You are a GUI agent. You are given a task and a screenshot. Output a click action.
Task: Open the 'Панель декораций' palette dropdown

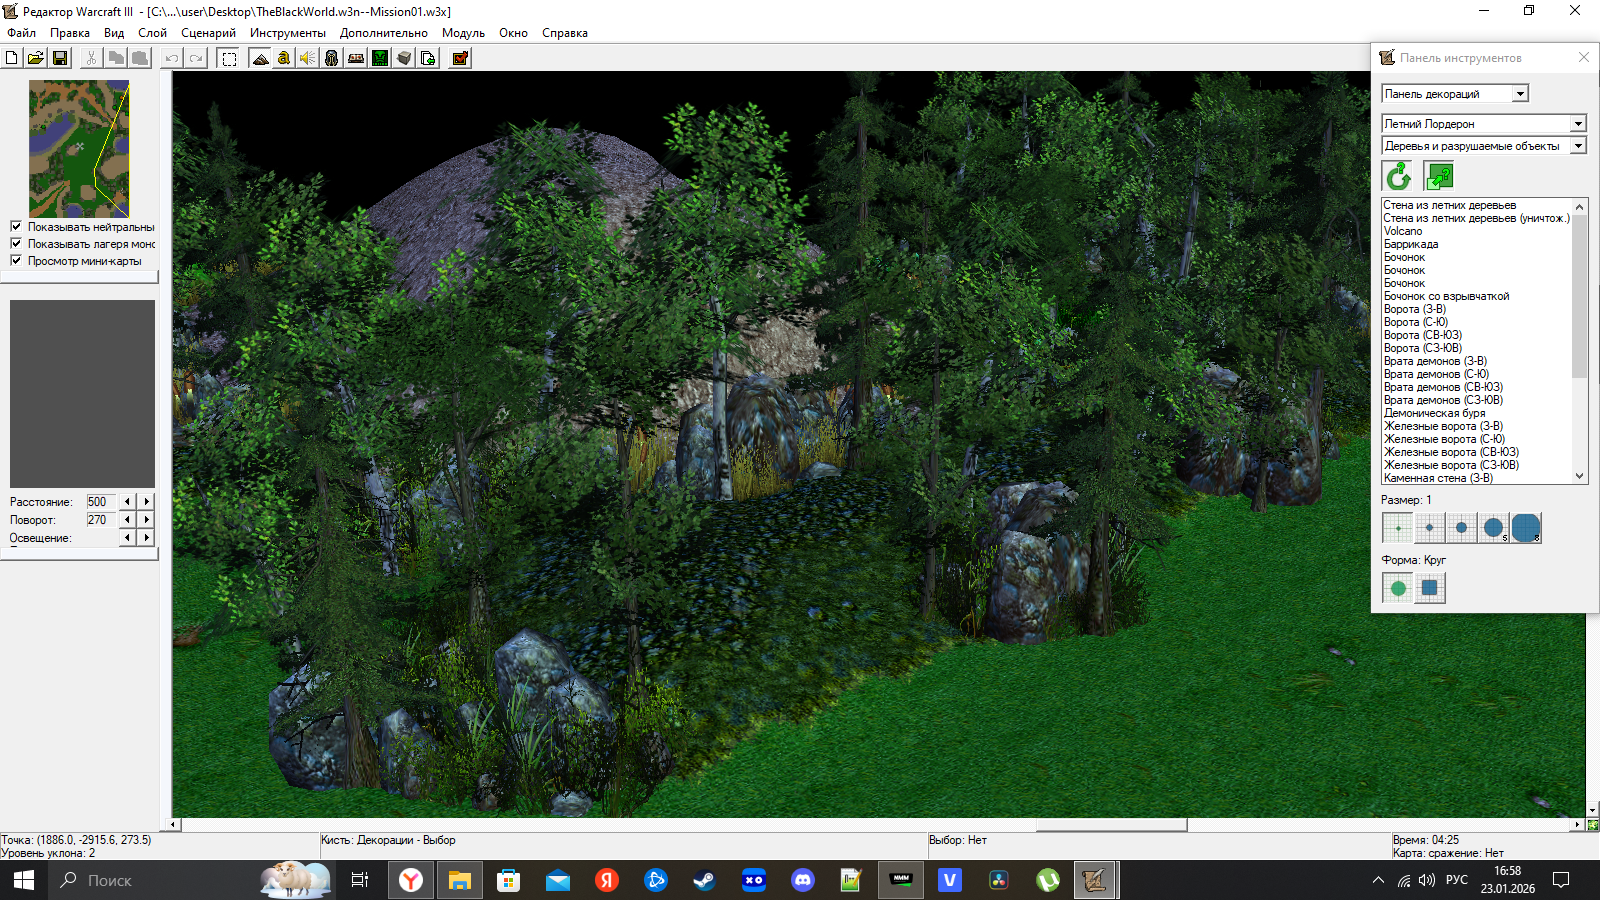[1455, 94]
